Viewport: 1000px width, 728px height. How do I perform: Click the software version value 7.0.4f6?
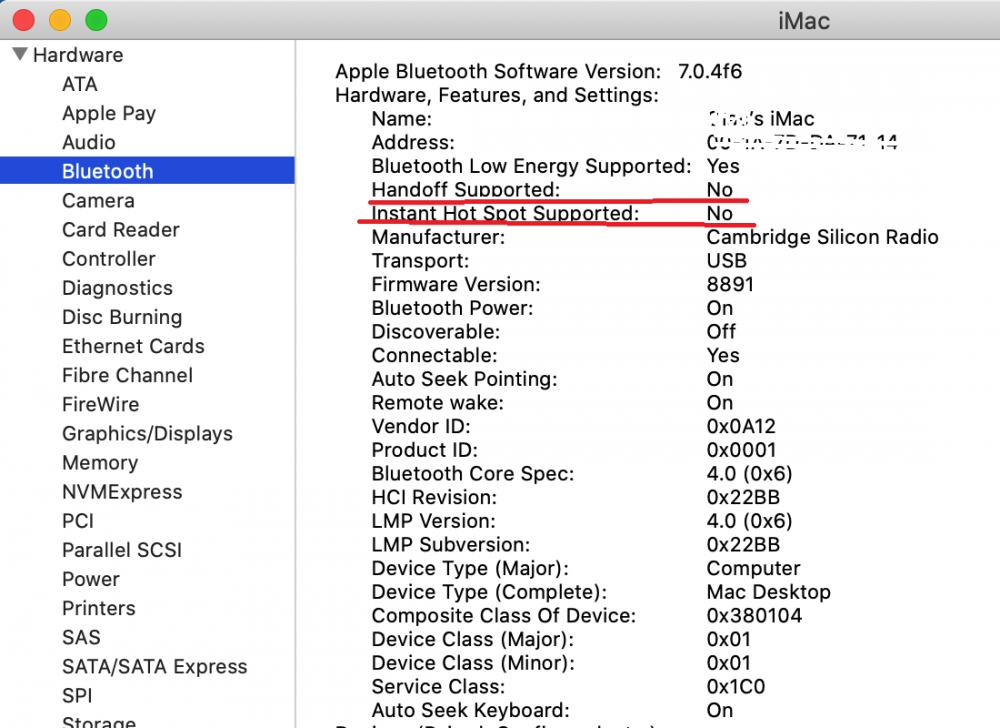click(710, 71)
